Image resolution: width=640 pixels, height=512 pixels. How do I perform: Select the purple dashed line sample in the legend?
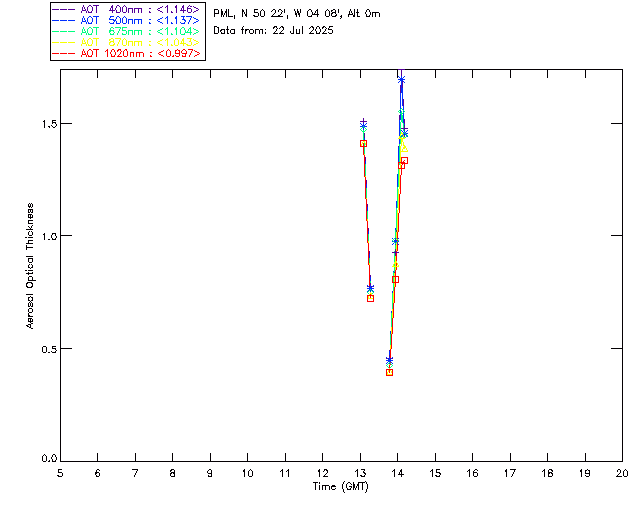[x=64, y=9]
